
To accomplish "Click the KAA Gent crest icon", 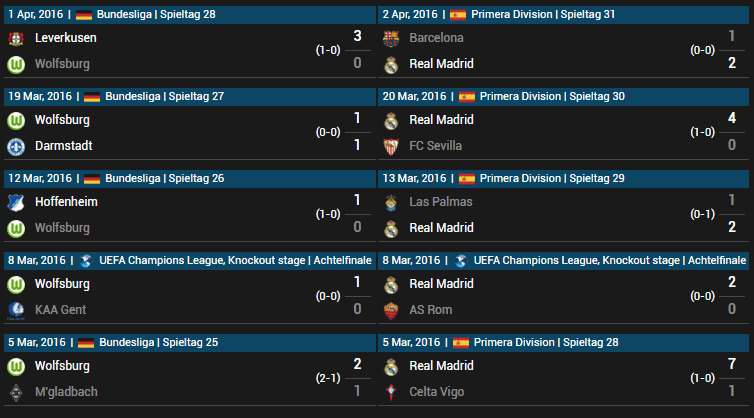I will [x=16, y=311].
